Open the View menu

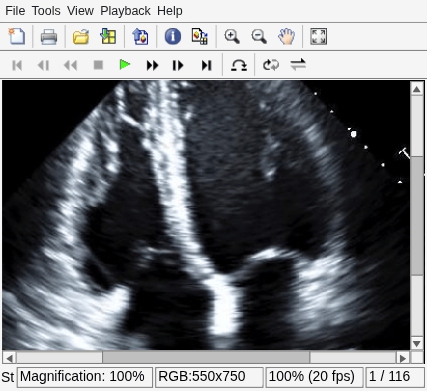[x=80, y=11]
